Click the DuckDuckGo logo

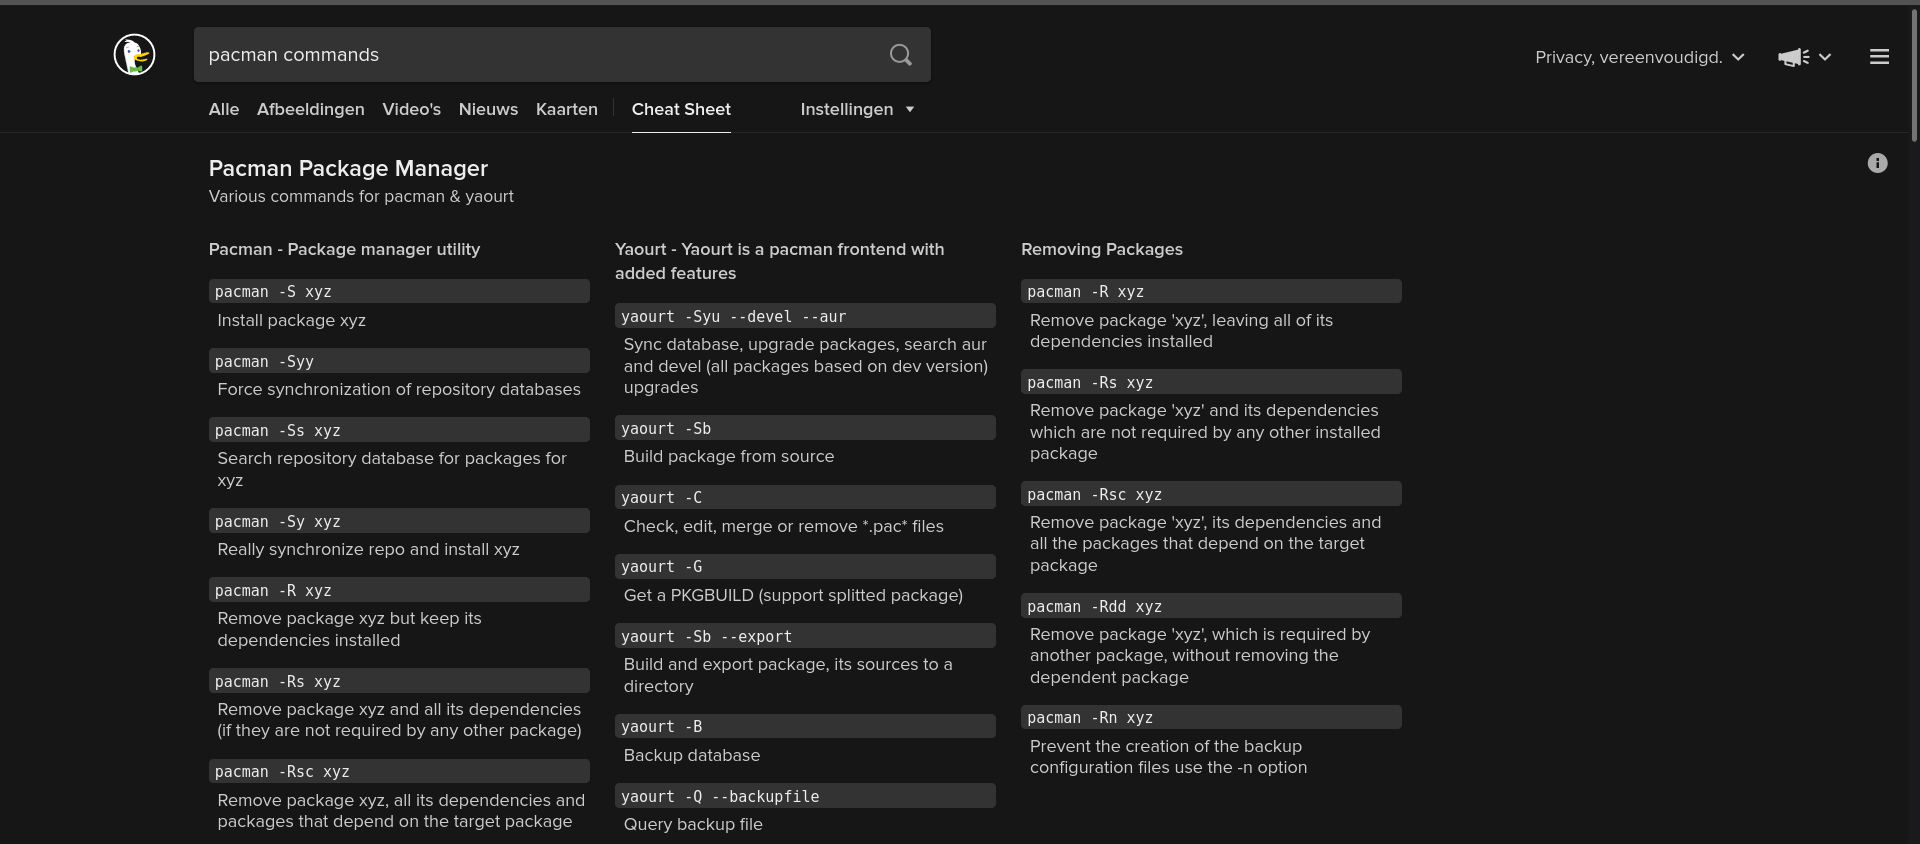pyautogui.click(x=134, y=54)
